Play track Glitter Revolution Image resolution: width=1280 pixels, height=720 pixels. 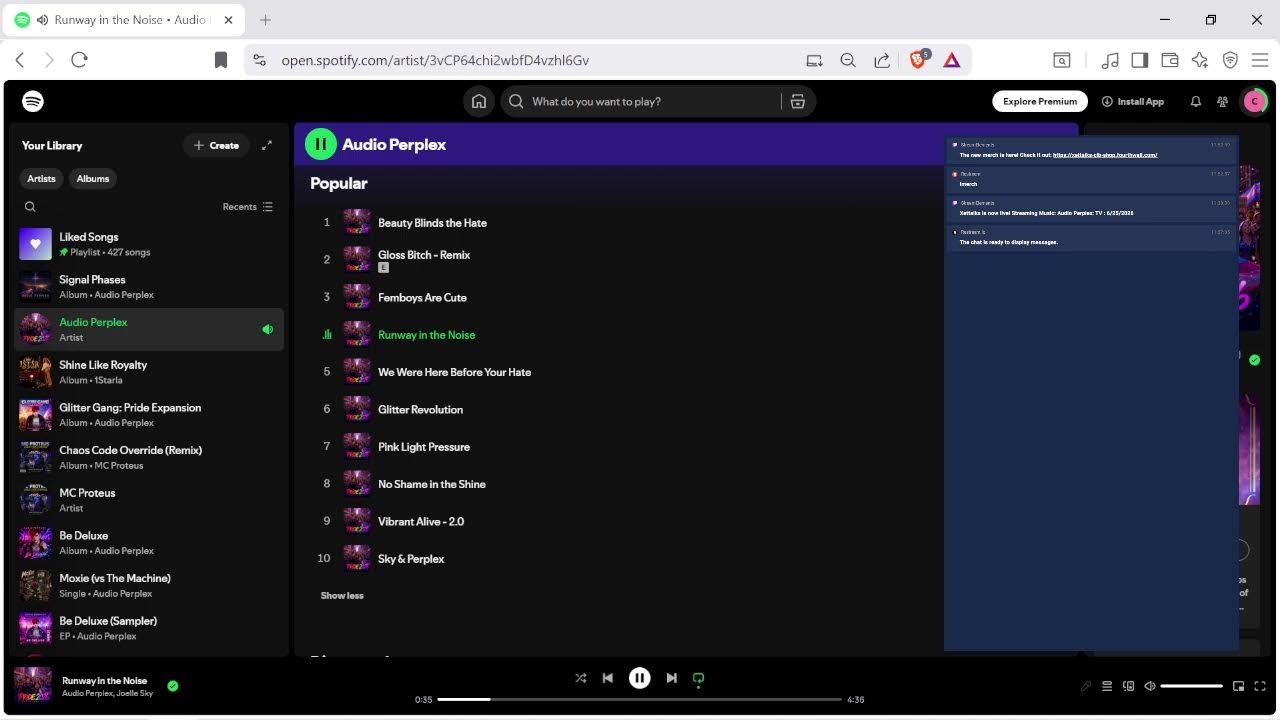[420, 409]
